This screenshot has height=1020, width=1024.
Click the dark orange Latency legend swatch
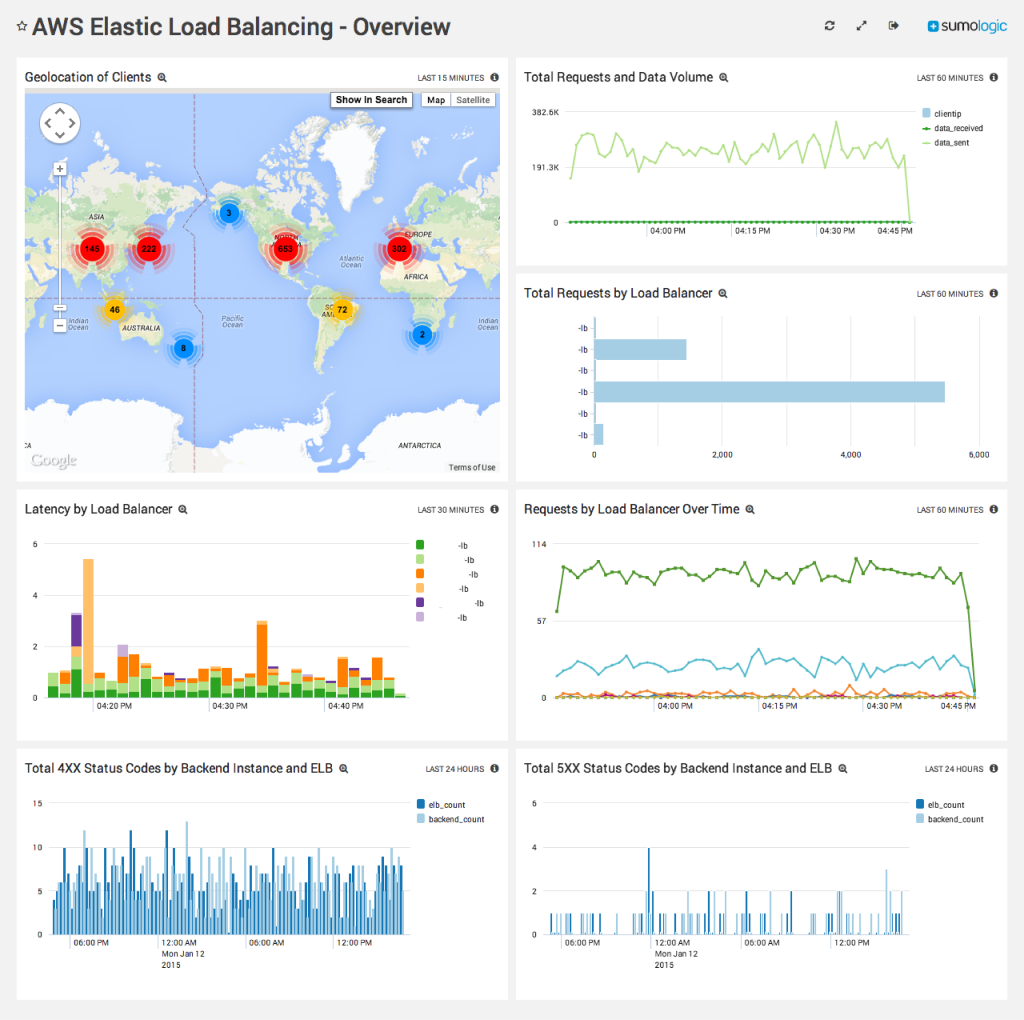coord(420,573)
